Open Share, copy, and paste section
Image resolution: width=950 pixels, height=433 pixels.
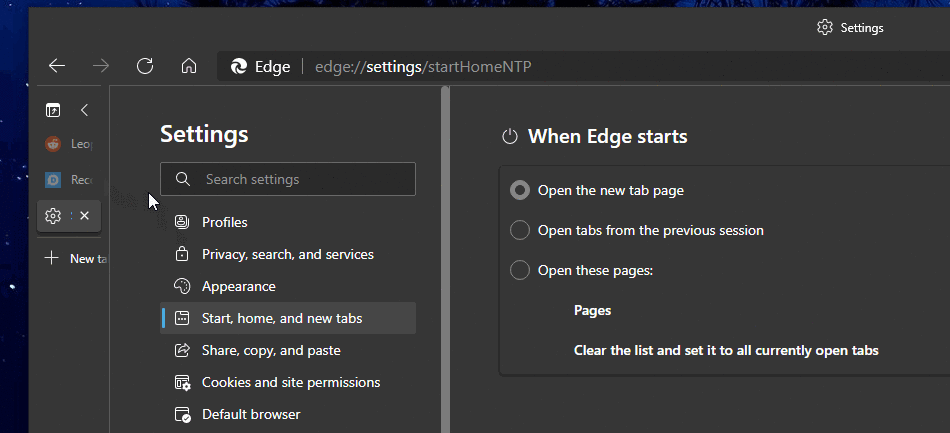point(288,351)
